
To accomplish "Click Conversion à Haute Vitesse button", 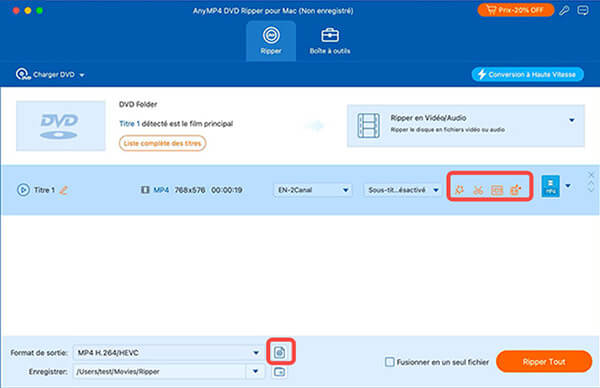I will coord(527,74).
